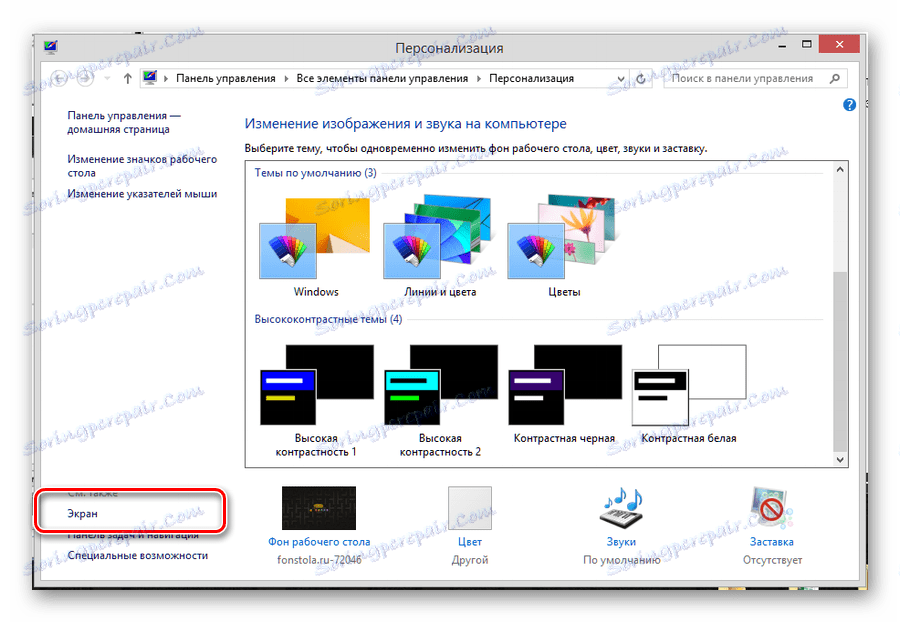This screenshot has height=622, width=900.
Task: Open the Экран link
Action: [83, 514]
